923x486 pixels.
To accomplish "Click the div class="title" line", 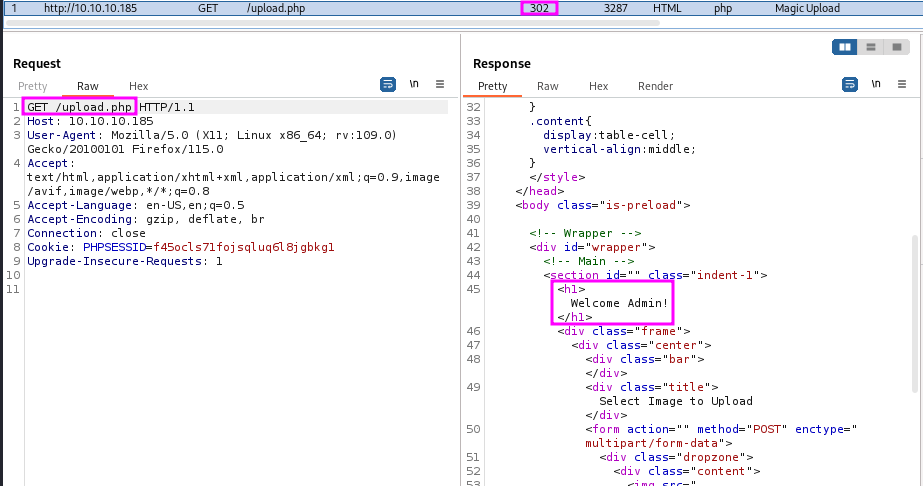I will click(x=652, y=387).
